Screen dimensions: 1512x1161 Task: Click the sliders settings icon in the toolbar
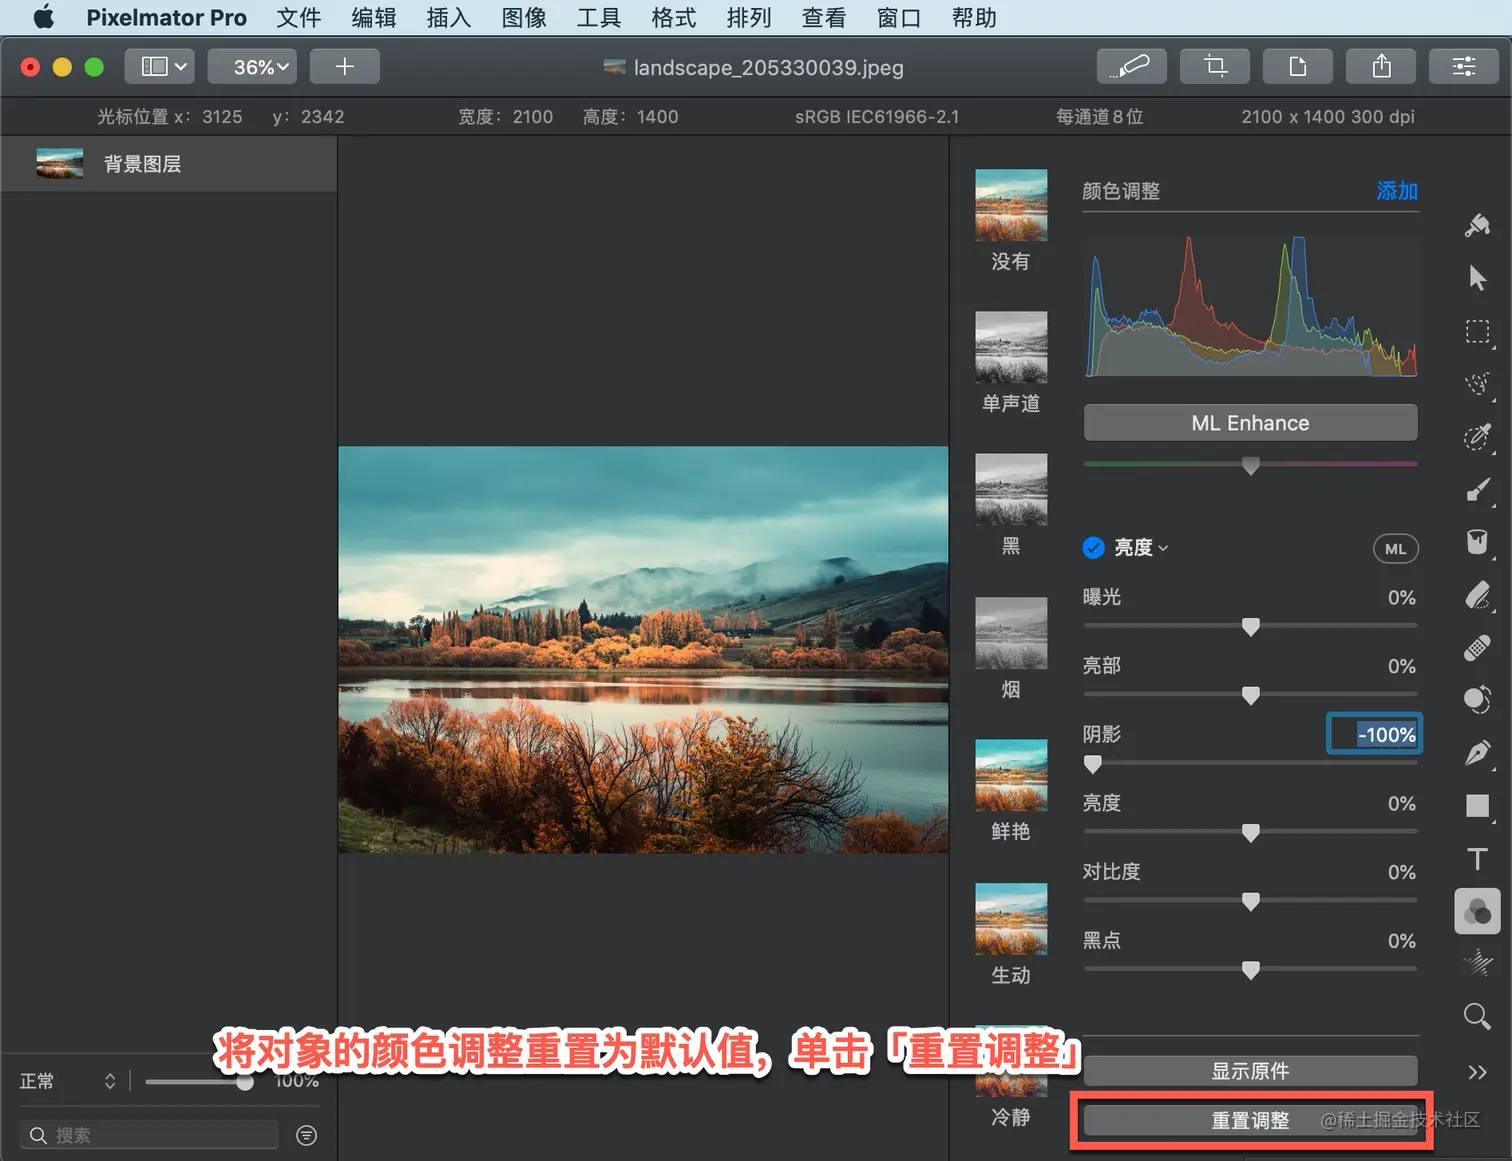(x=1464, y=66)
